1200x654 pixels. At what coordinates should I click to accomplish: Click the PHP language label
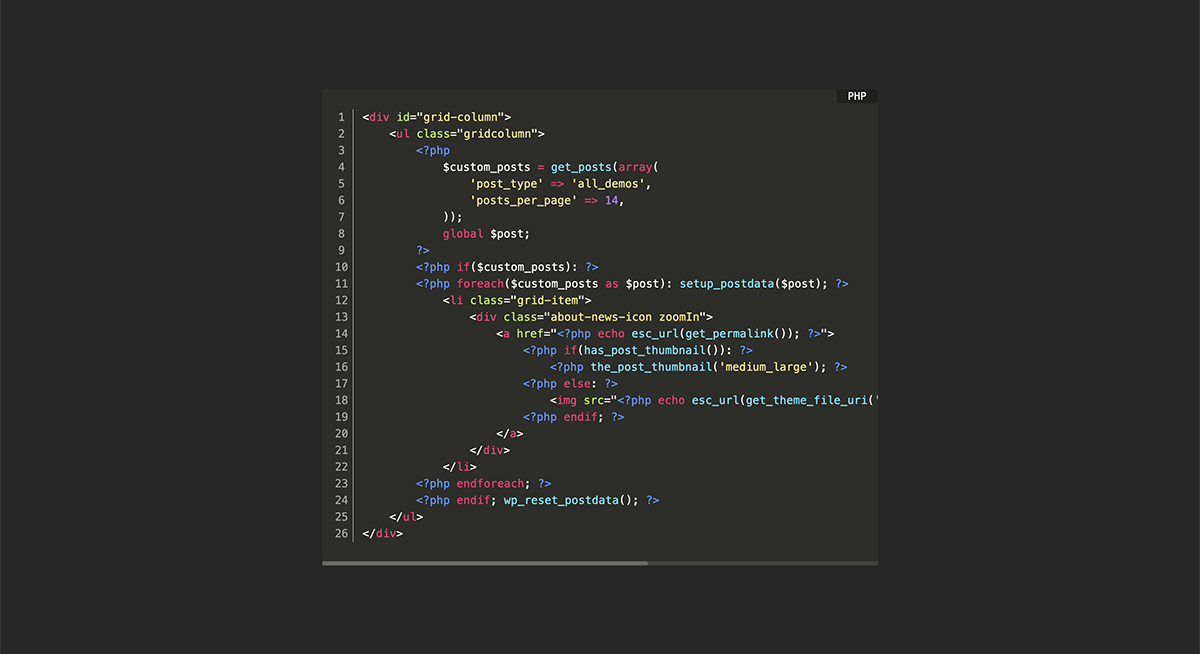(857, 96)
